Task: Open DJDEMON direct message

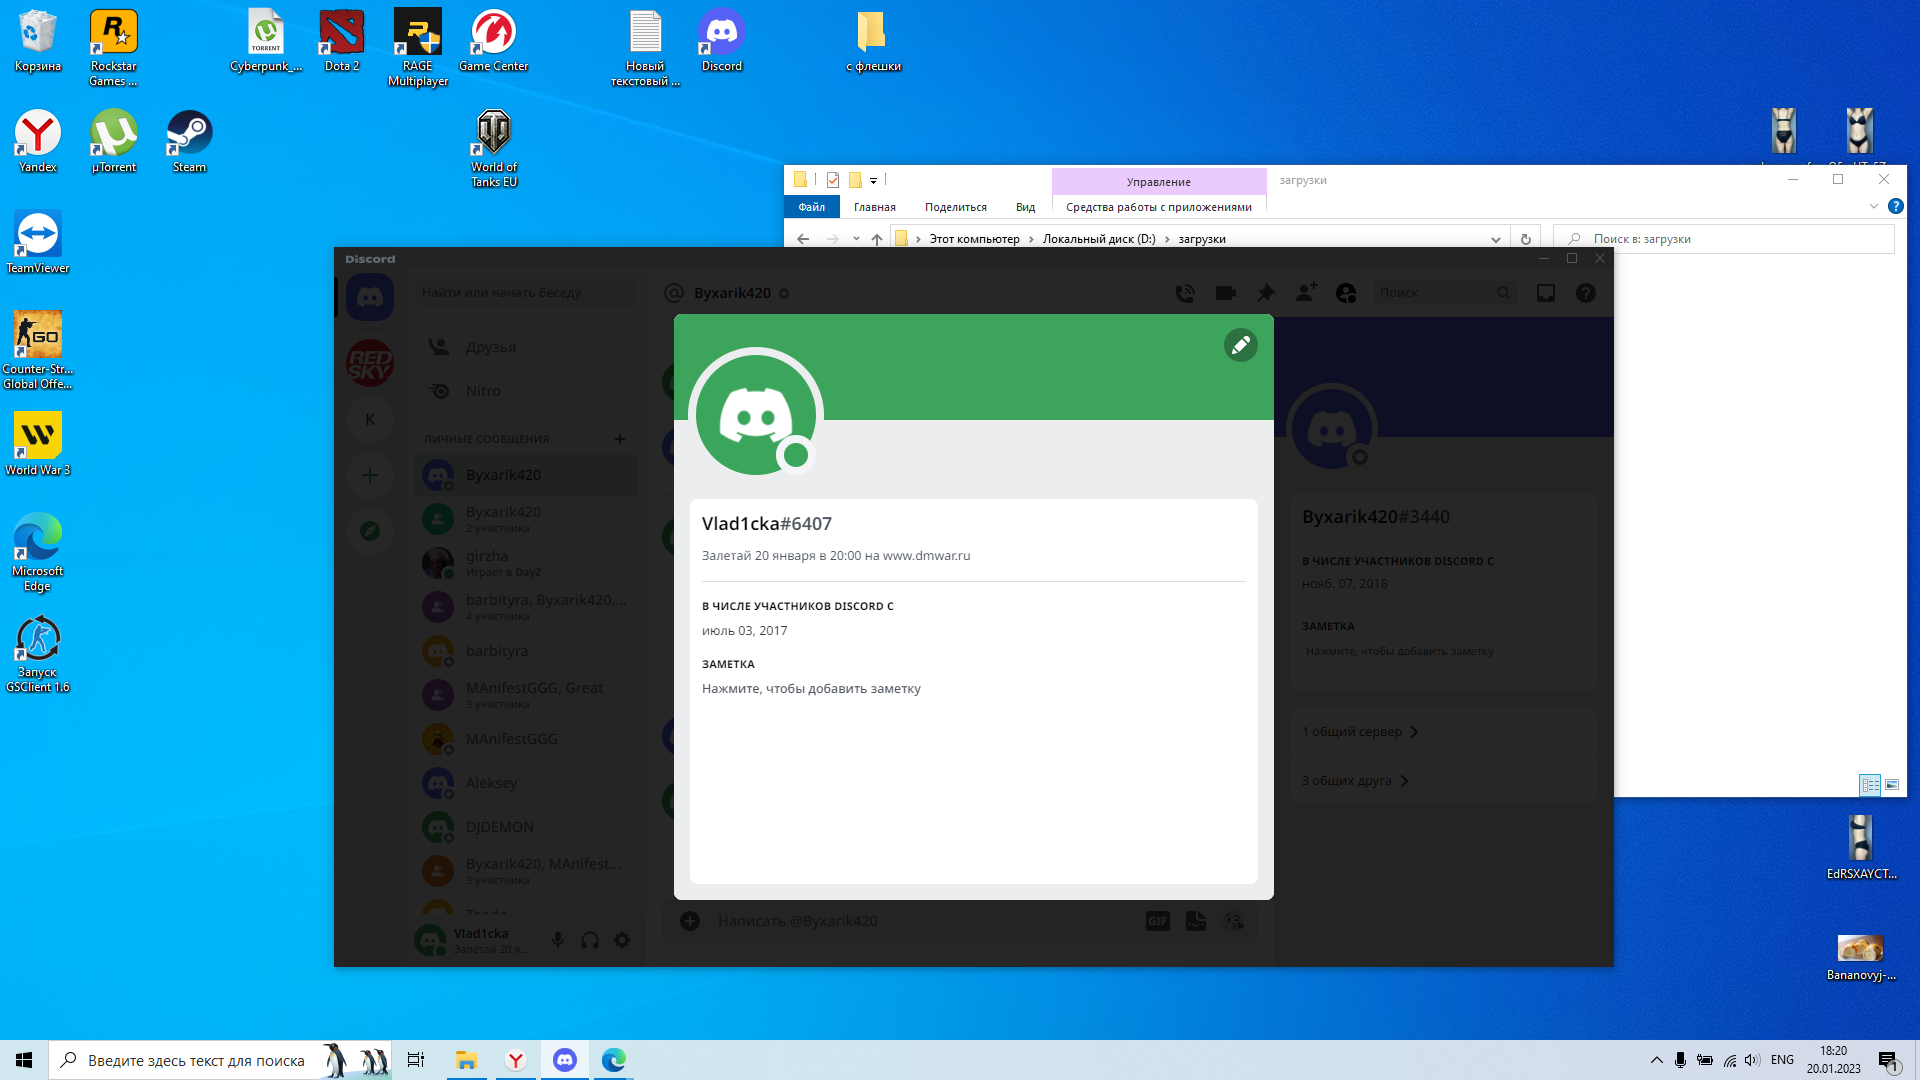Action: (526, 827)
